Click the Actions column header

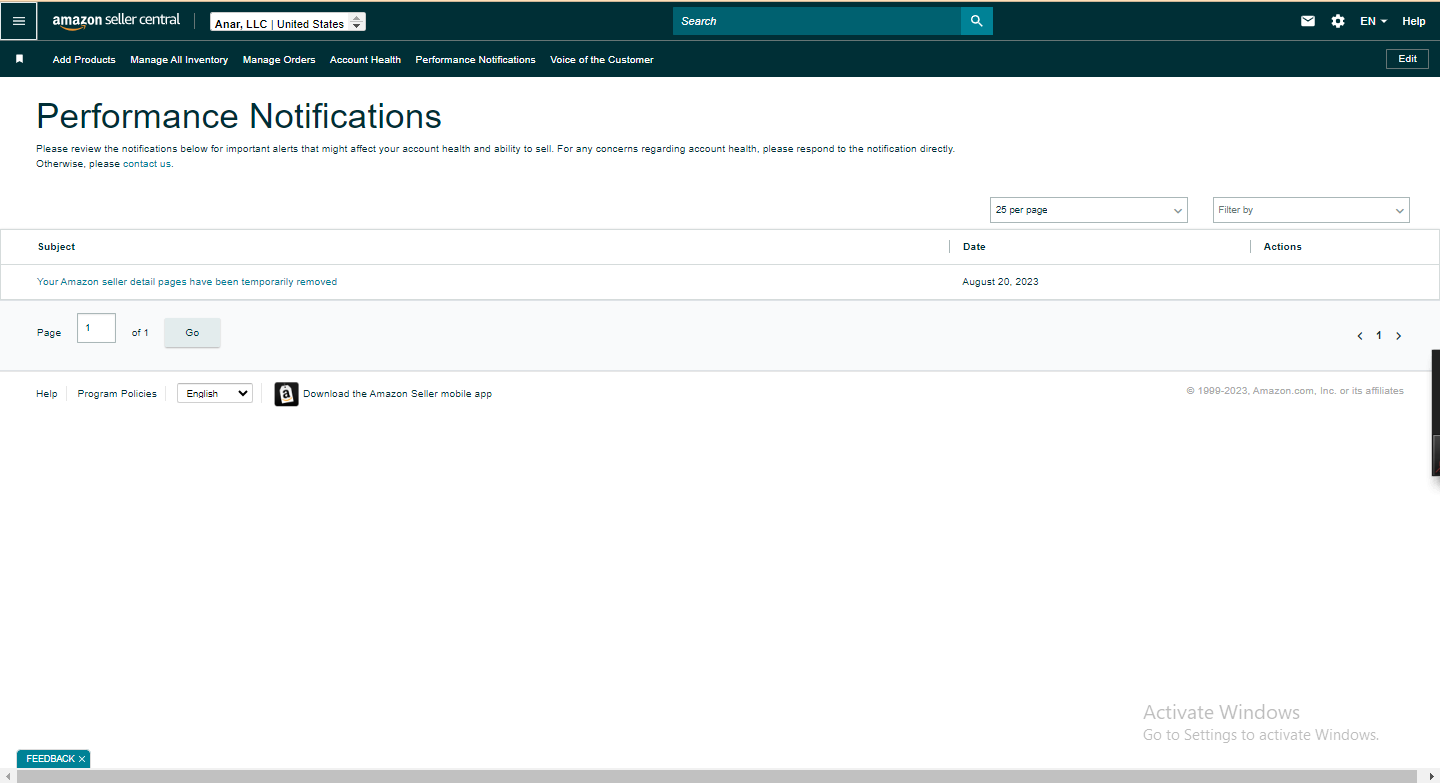1283,247
